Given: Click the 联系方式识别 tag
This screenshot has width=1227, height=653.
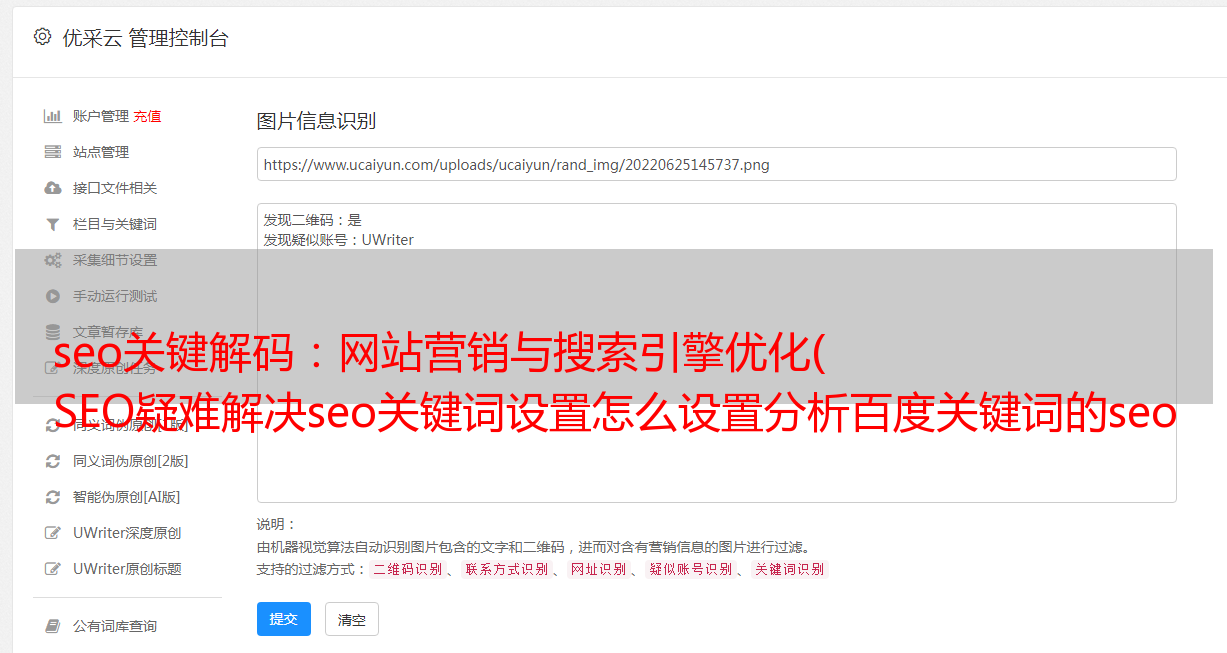Looking at the screenshot, I should 506,569.
